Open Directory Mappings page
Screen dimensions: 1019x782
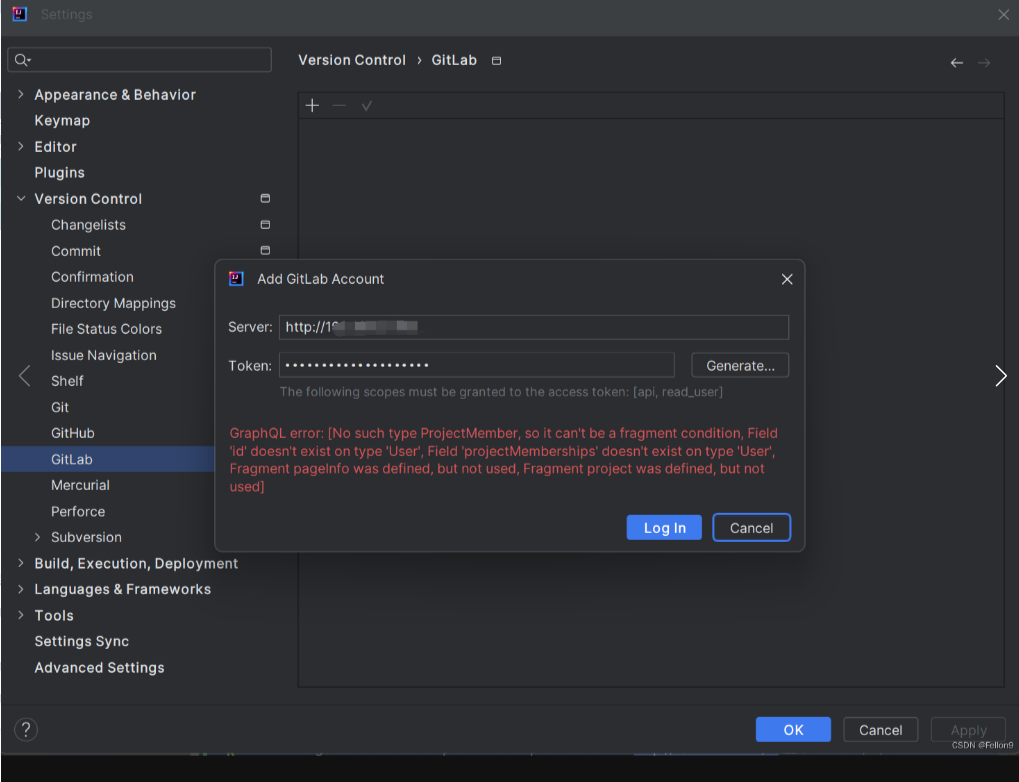coord(114,303)
